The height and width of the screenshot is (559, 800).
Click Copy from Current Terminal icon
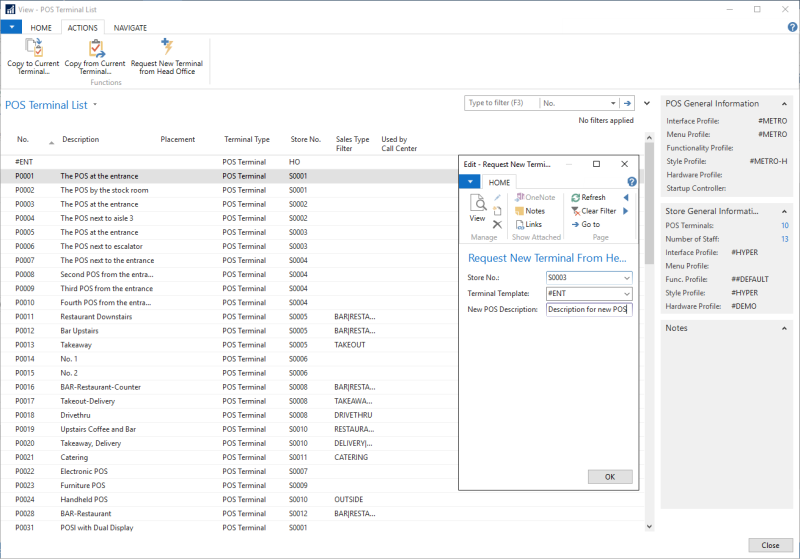(95, 48)
